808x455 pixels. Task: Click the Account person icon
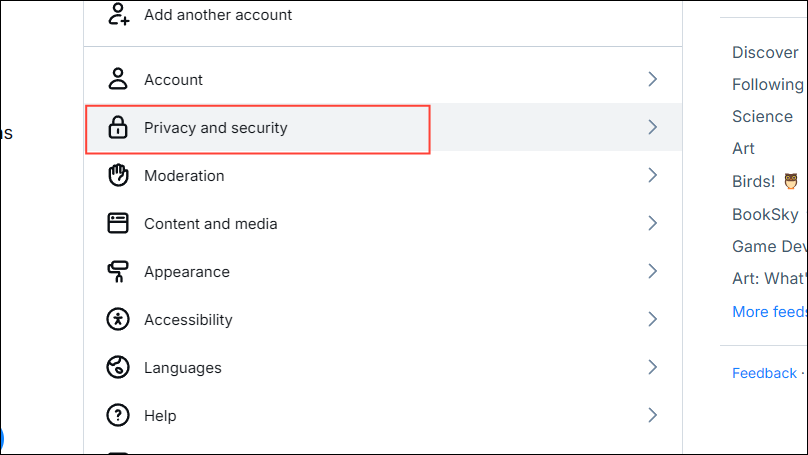point(118,79)
